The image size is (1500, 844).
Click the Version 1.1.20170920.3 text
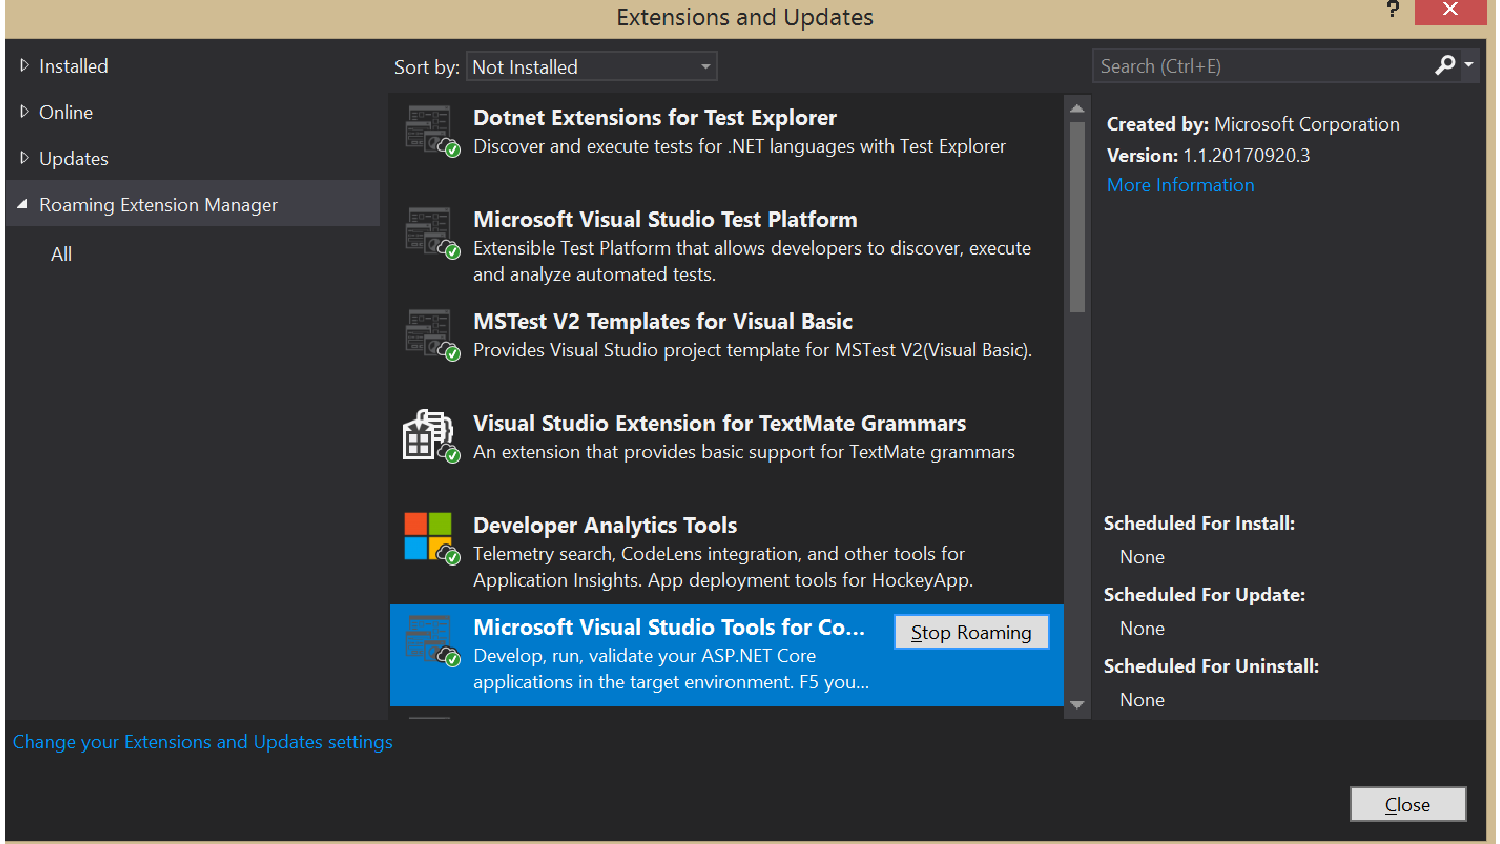coord(1208,155)
